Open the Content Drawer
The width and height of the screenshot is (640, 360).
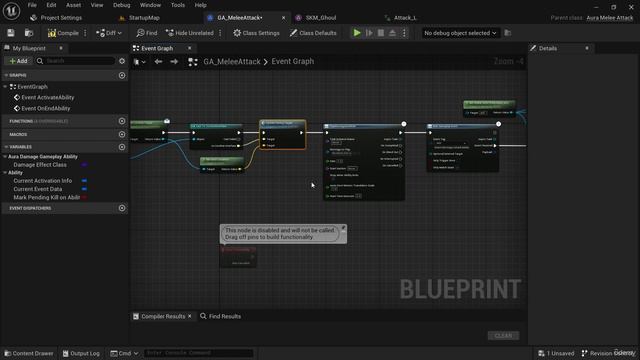pos(29,353)
